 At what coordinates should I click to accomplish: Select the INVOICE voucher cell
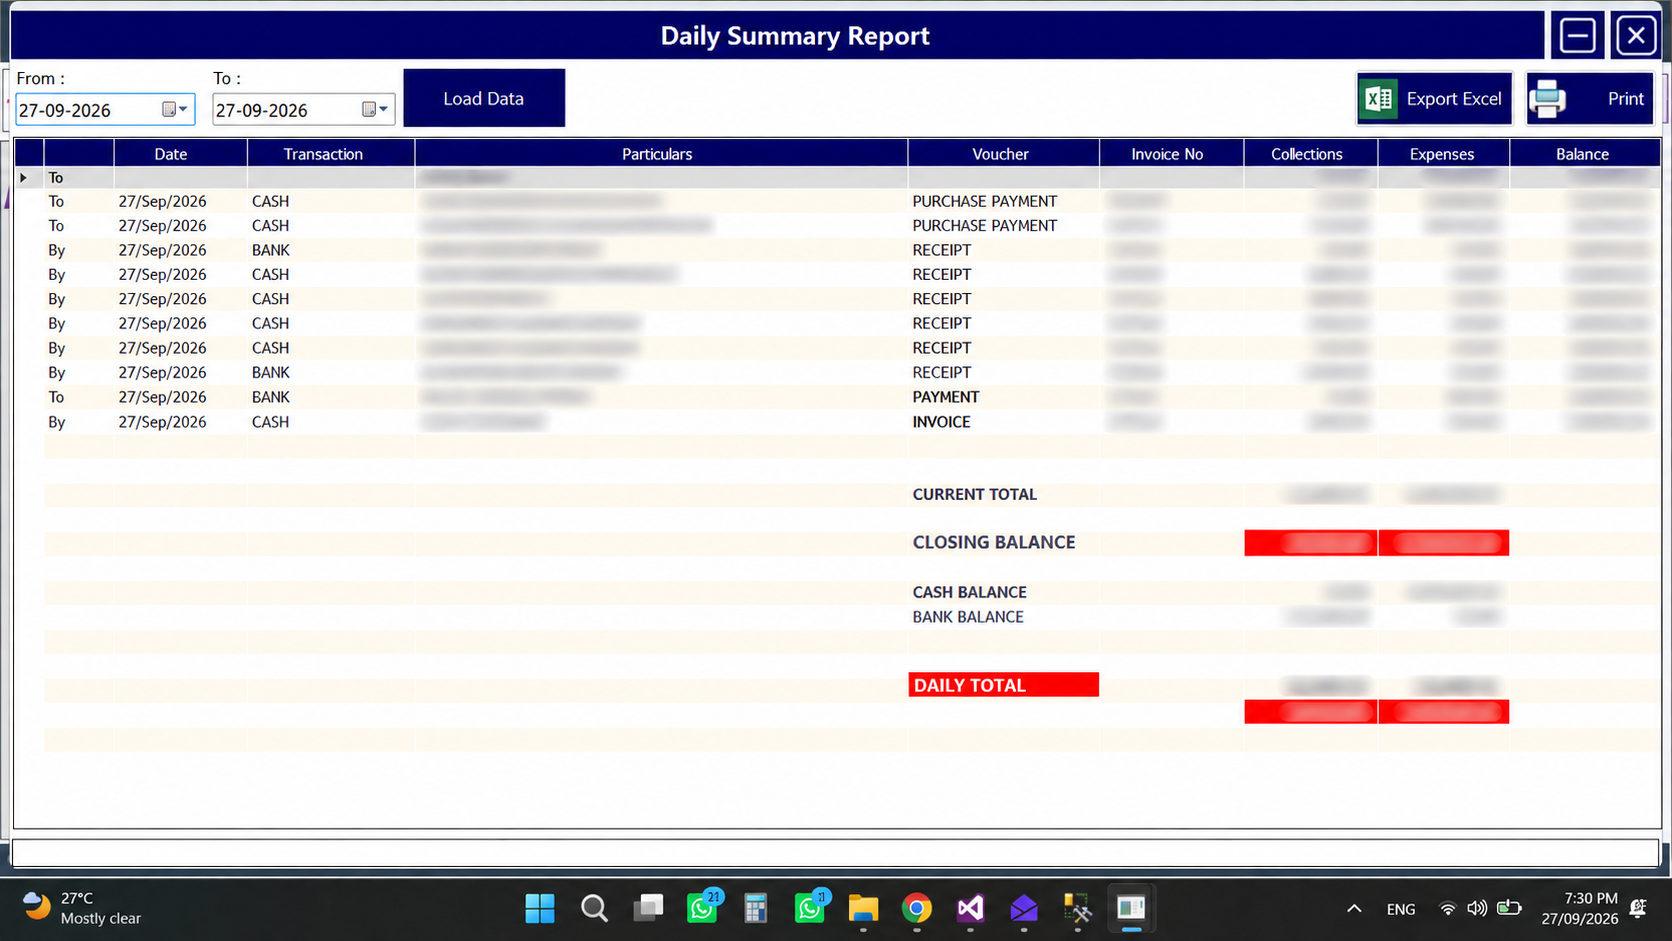pos(1003,422)
